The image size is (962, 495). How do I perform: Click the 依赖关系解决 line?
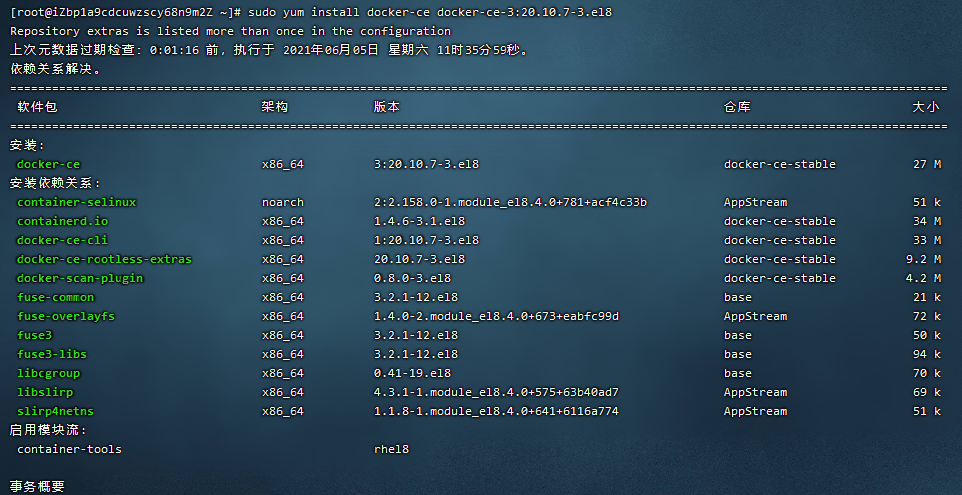click(56, 69)
